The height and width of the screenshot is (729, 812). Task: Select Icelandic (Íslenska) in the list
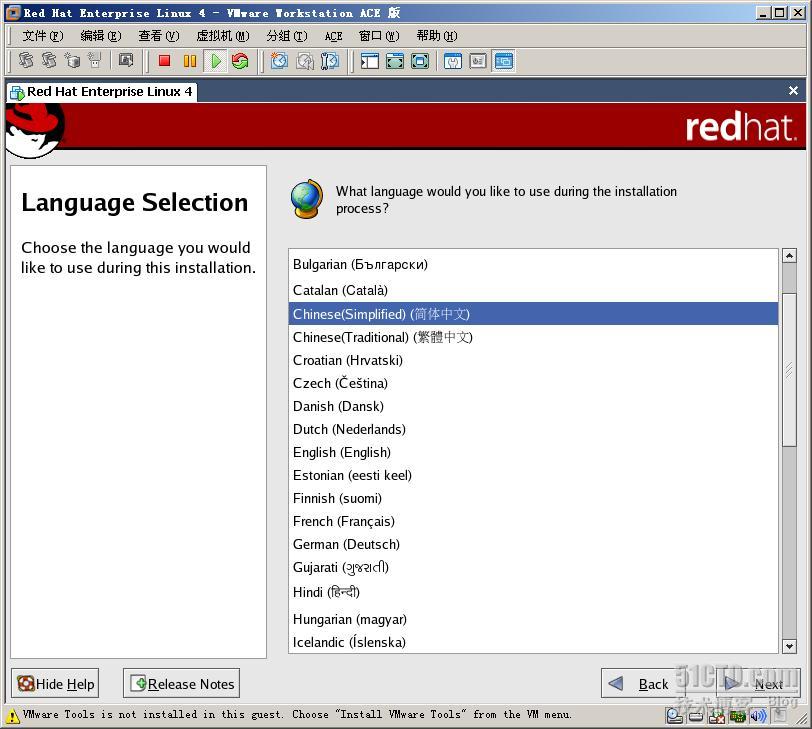pyautogui.click(x=533, y=642)
